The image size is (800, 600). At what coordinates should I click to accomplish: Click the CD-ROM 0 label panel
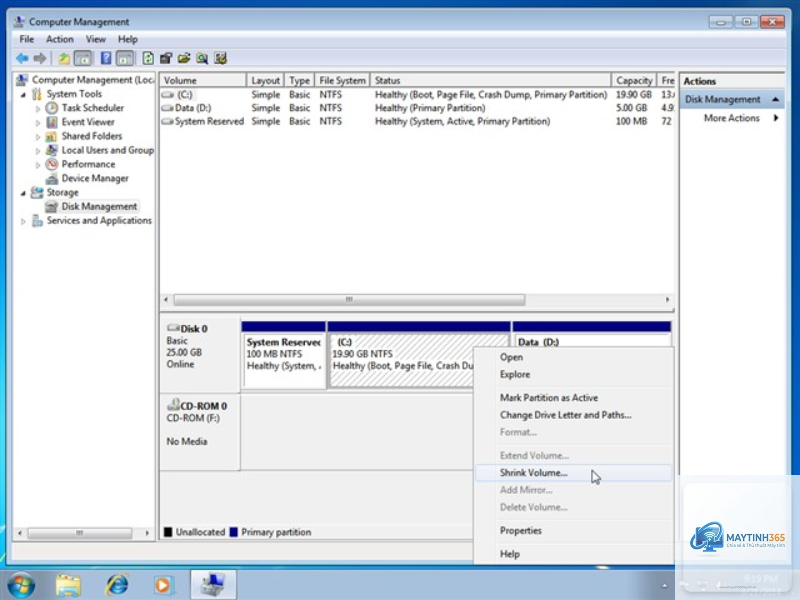199,431
